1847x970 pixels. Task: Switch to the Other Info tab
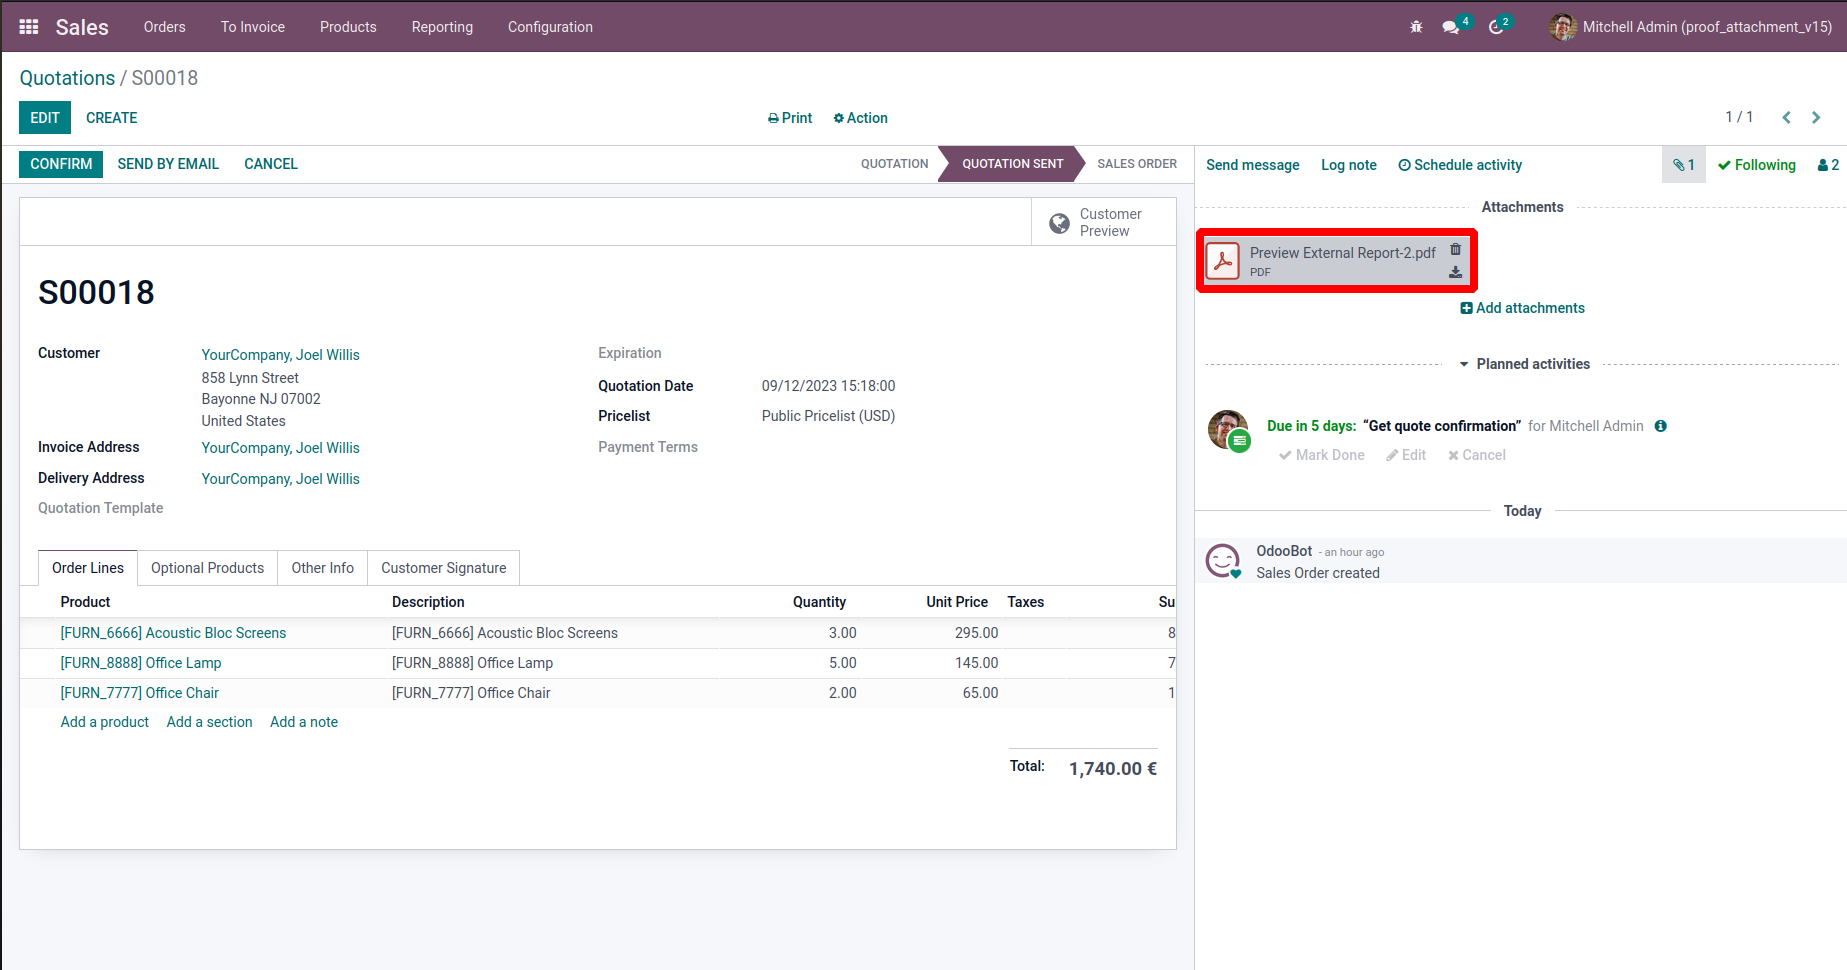(323, 568)
